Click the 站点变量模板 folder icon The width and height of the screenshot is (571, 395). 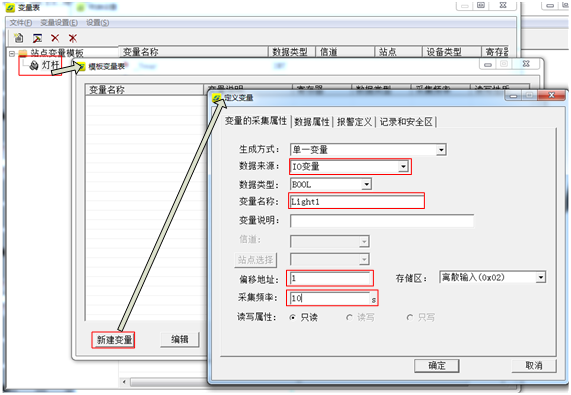click(23, 53)
